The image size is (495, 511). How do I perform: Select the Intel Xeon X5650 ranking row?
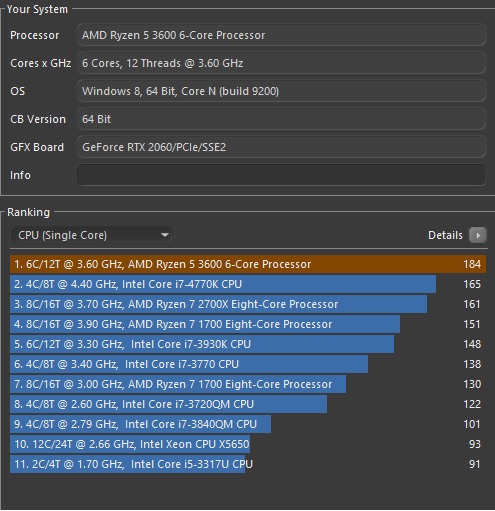pyautogui.click(x=248, y=444)
